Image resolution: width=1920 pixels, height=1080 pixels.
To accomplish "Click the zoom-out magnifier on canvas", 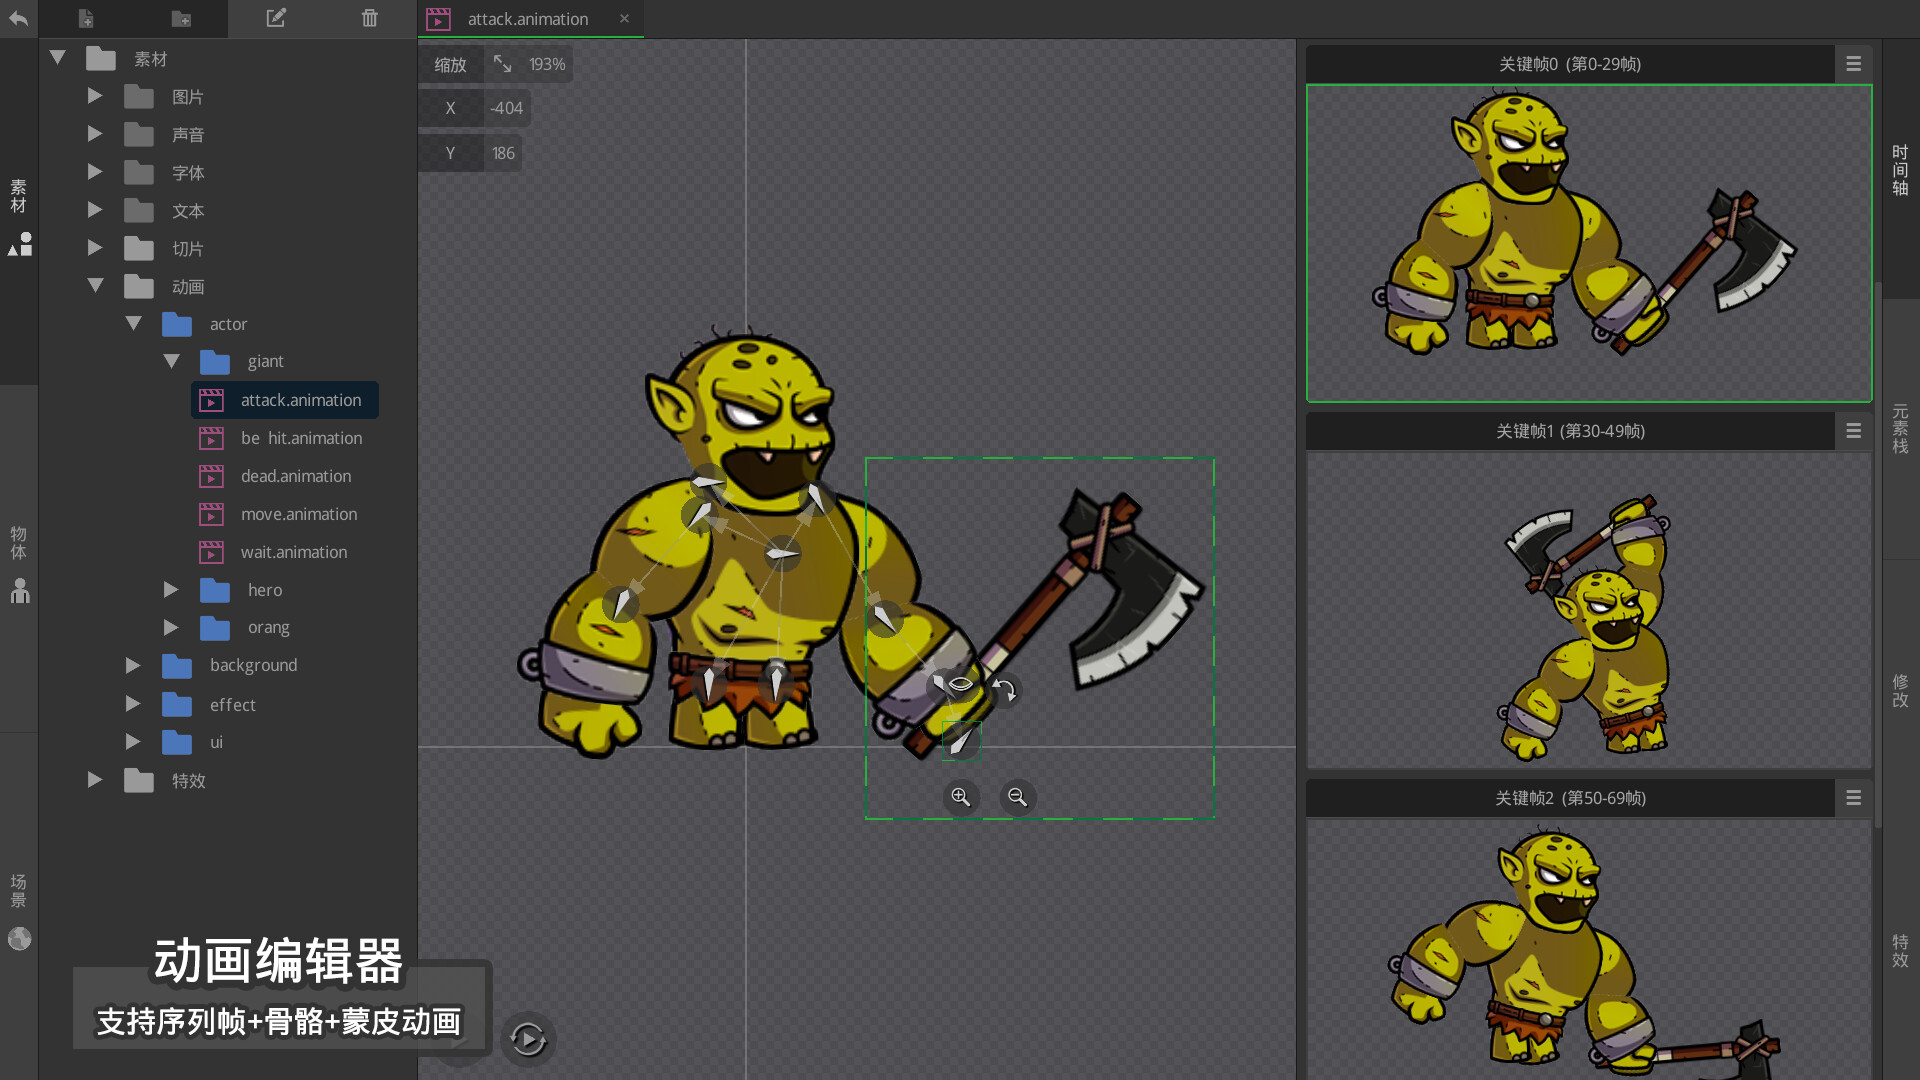I will (1017, 797).
